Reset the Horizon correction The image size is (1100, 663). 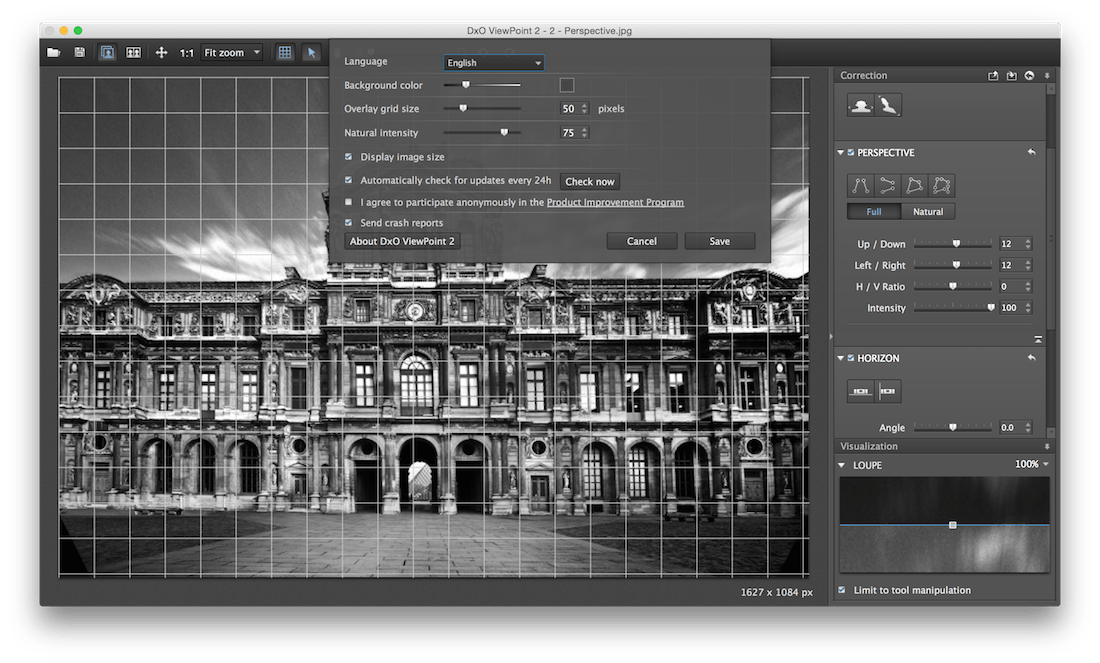[x=1031, y=358]
